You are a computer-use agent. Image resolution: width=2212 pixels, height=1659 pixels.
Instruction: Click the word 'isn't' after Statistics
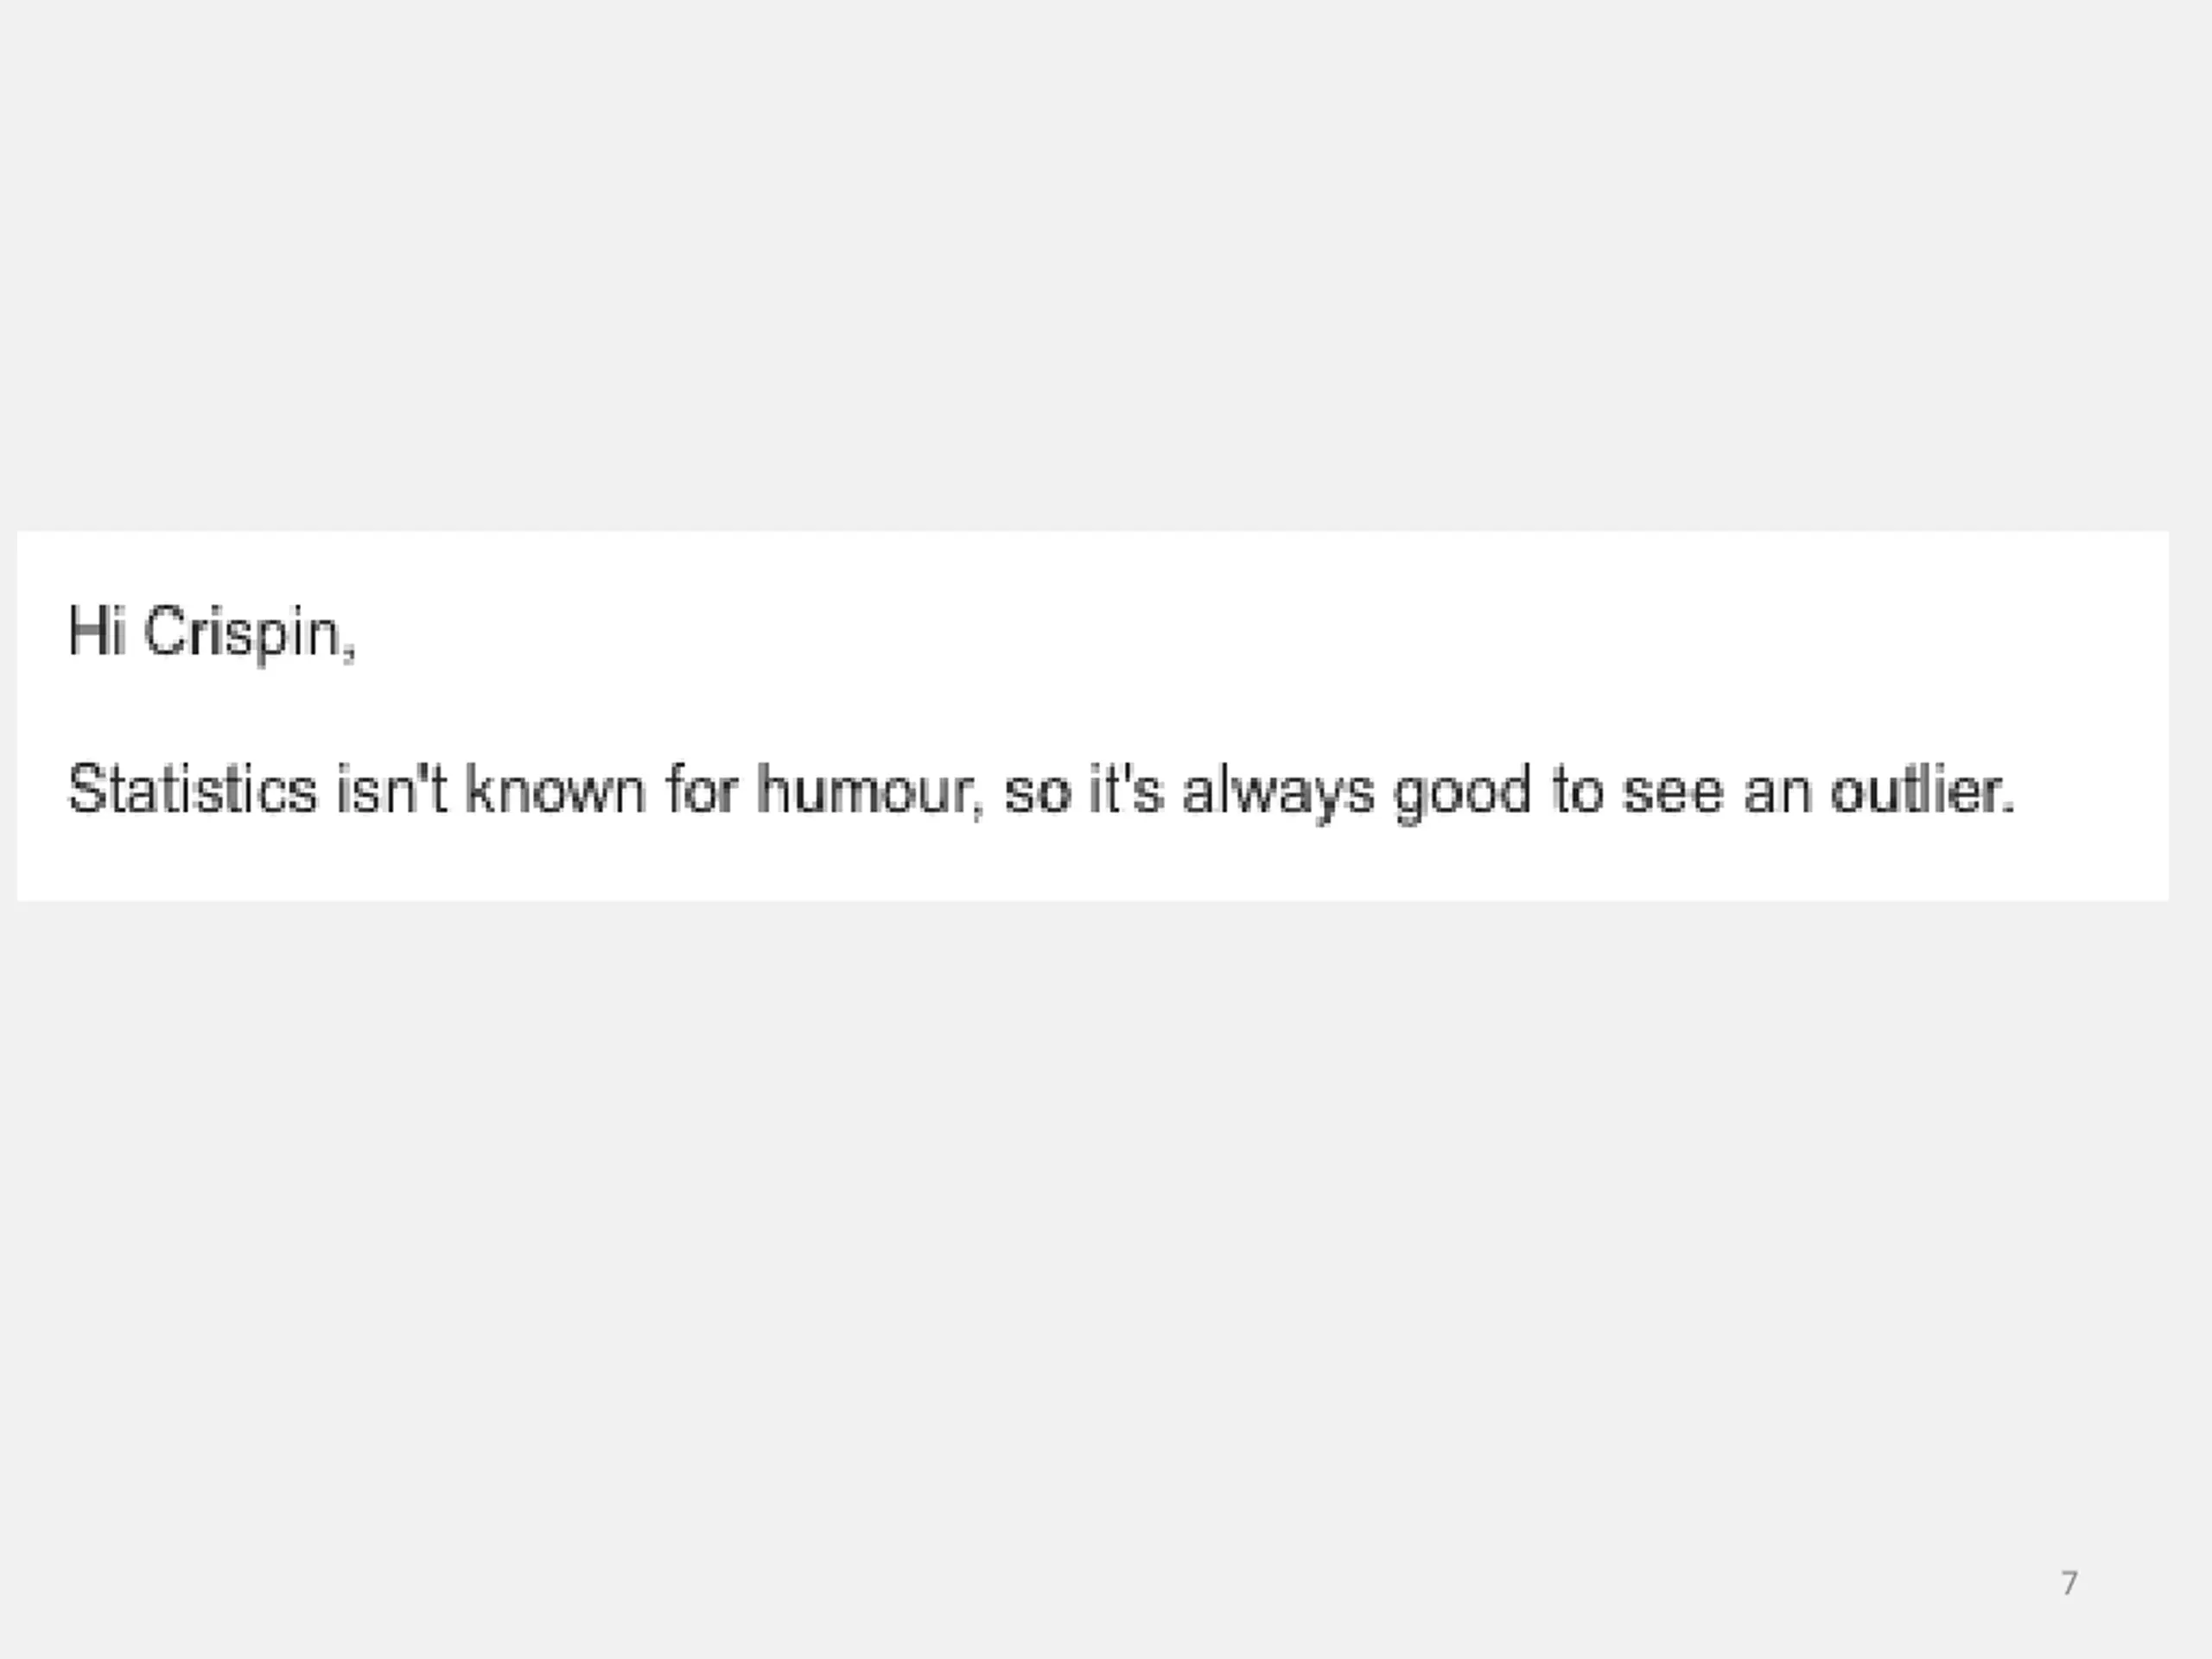(x=391, y=790)
